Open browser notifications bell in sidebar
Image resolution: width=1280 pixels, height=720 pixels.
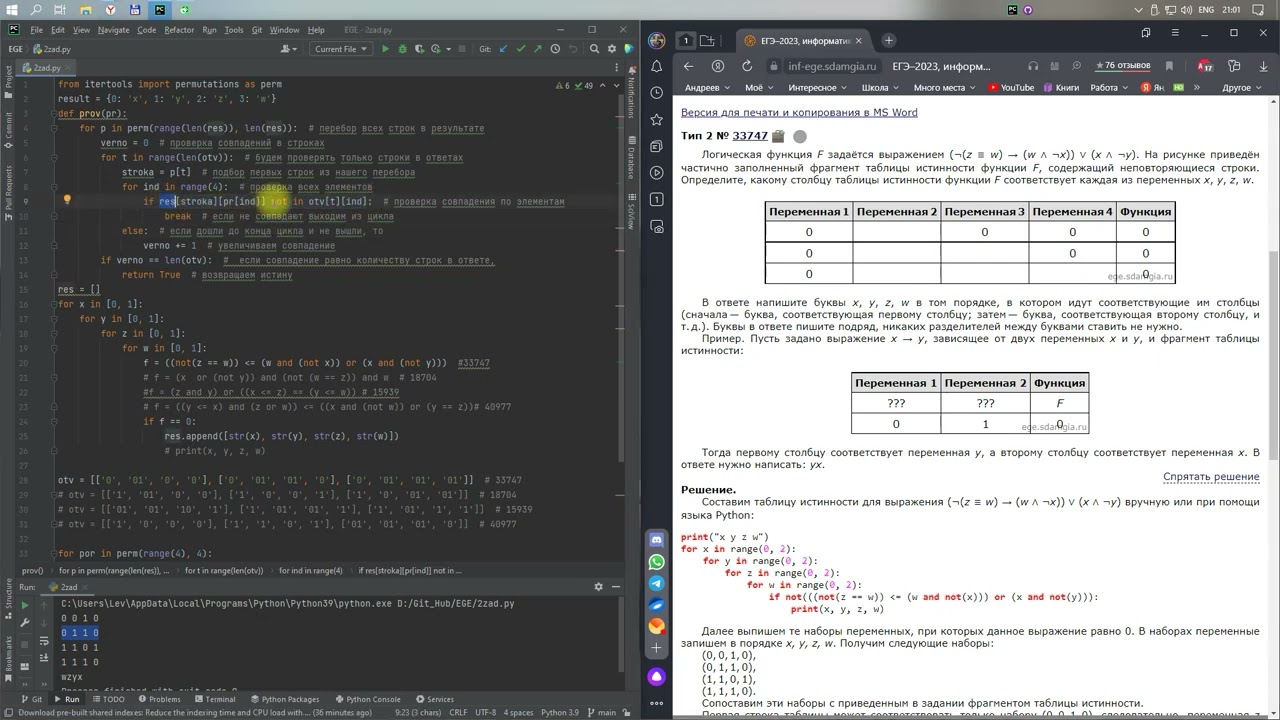point(657,66)
